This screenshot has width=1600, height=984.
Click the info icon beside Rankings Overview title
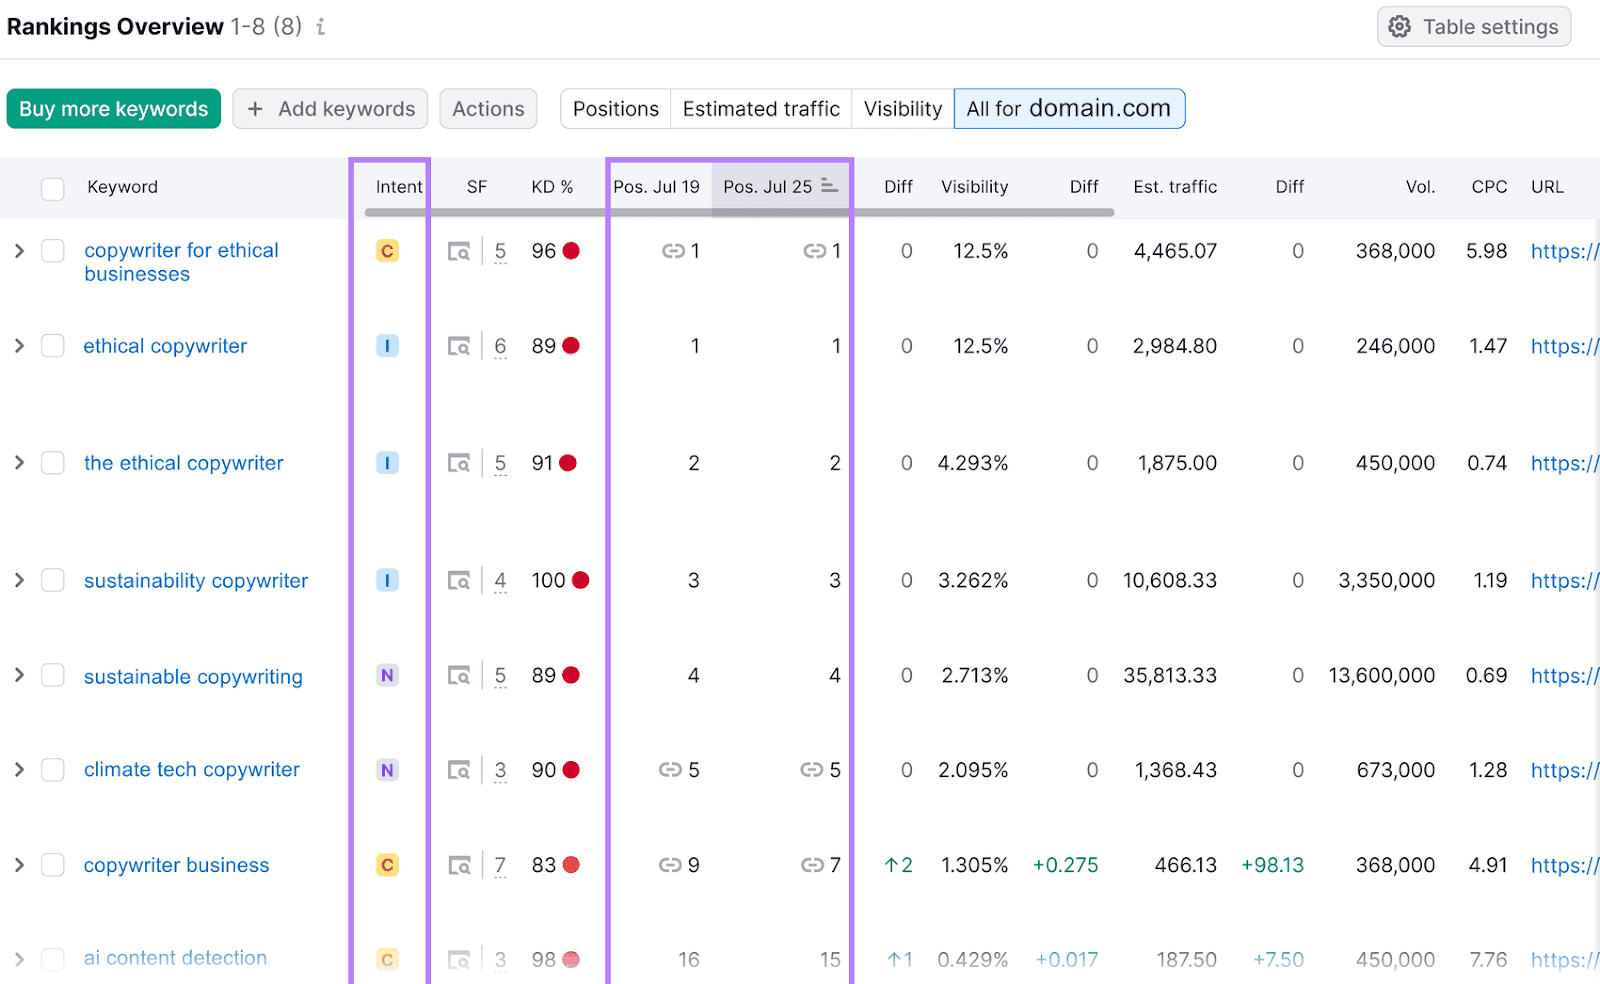(320, 27)
